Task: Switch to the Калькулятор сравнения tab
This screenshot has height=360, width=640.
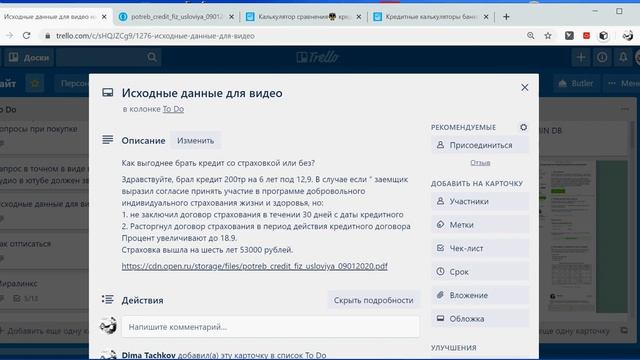Action: point(303,17)
